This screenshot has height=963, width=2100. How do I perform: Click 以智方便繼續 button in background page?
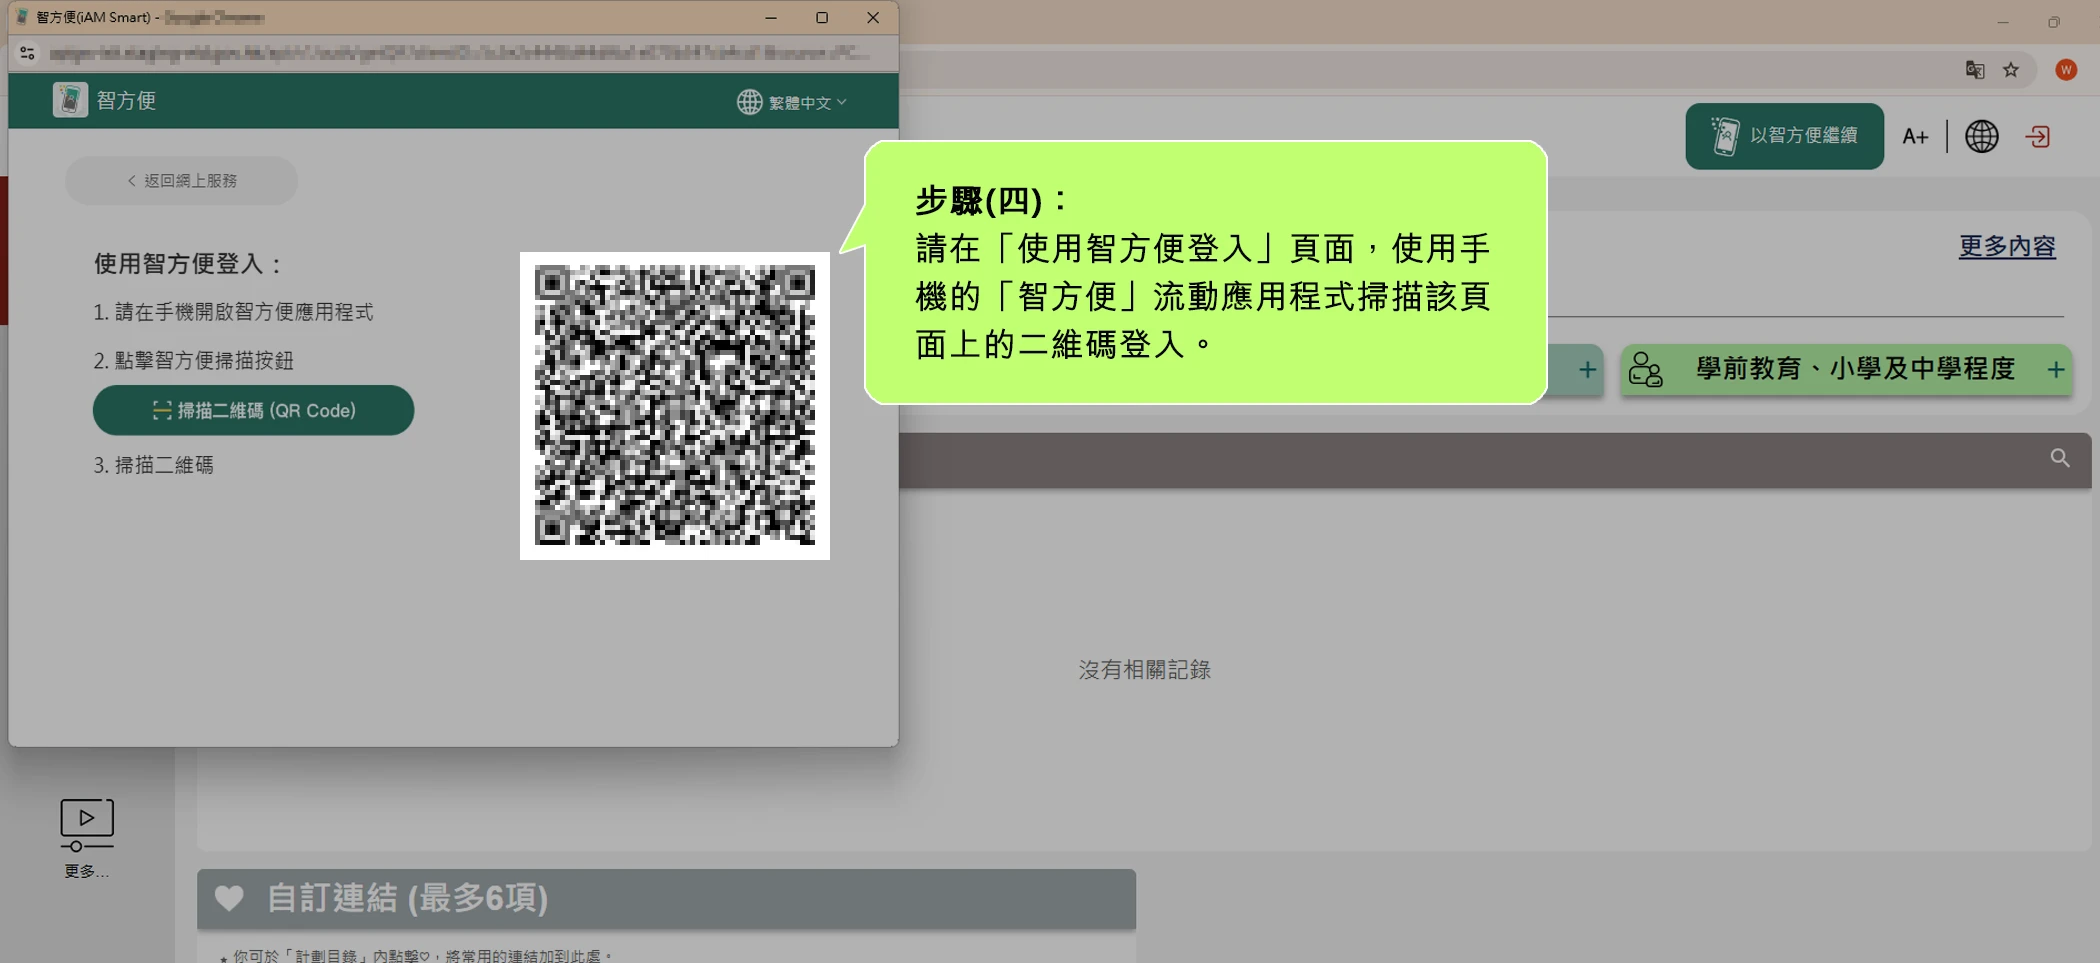point(1784,136)
